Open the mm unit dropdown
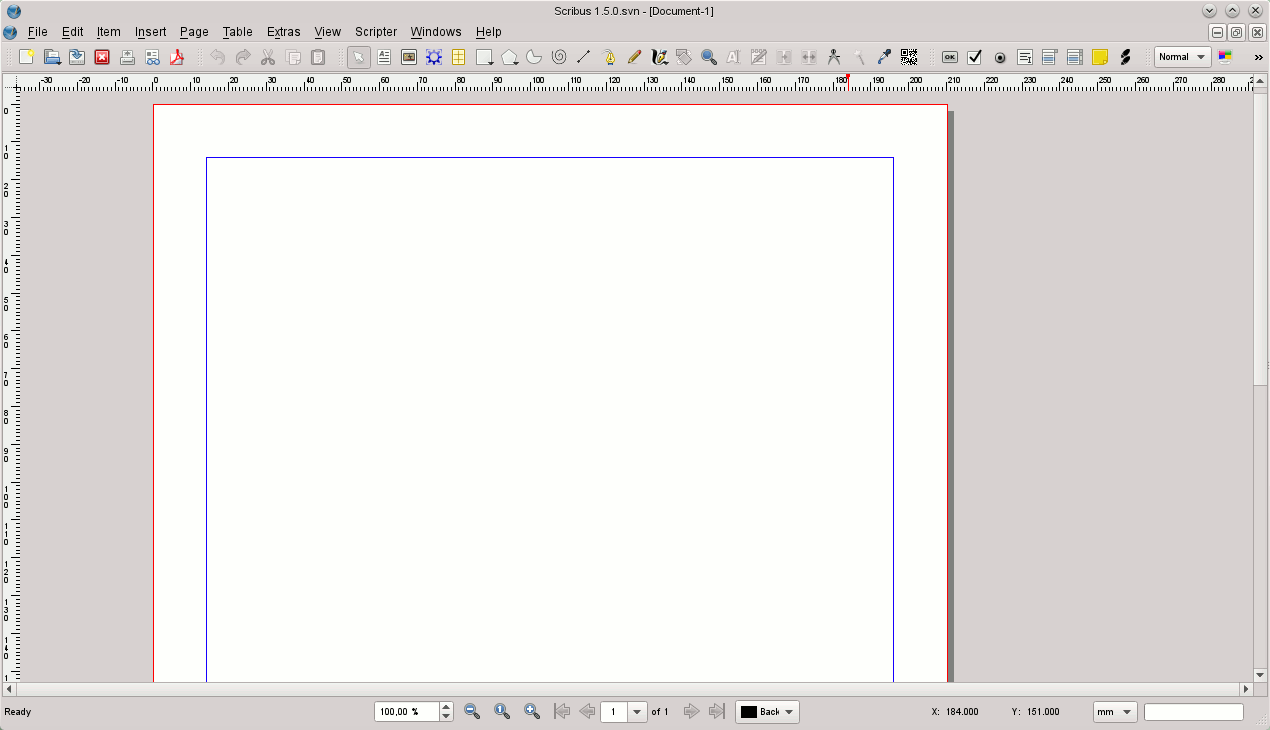This screenshot has width=1270, height=730. (x=1115, y=712)
